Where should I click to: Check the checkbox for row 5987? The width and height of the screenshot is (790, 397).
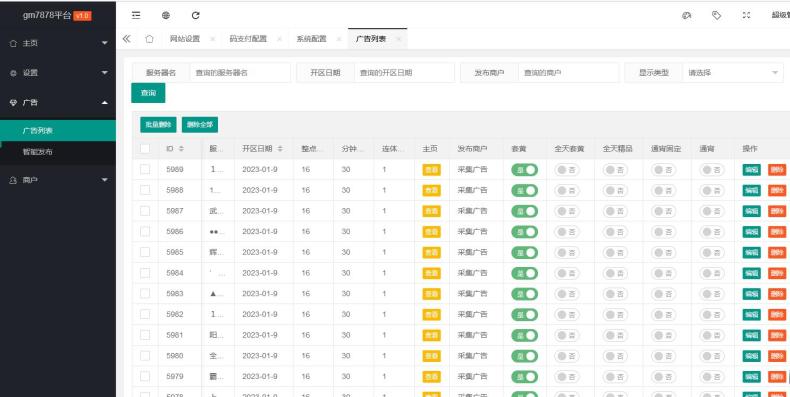pyautogui.click(x=145, y=211)
